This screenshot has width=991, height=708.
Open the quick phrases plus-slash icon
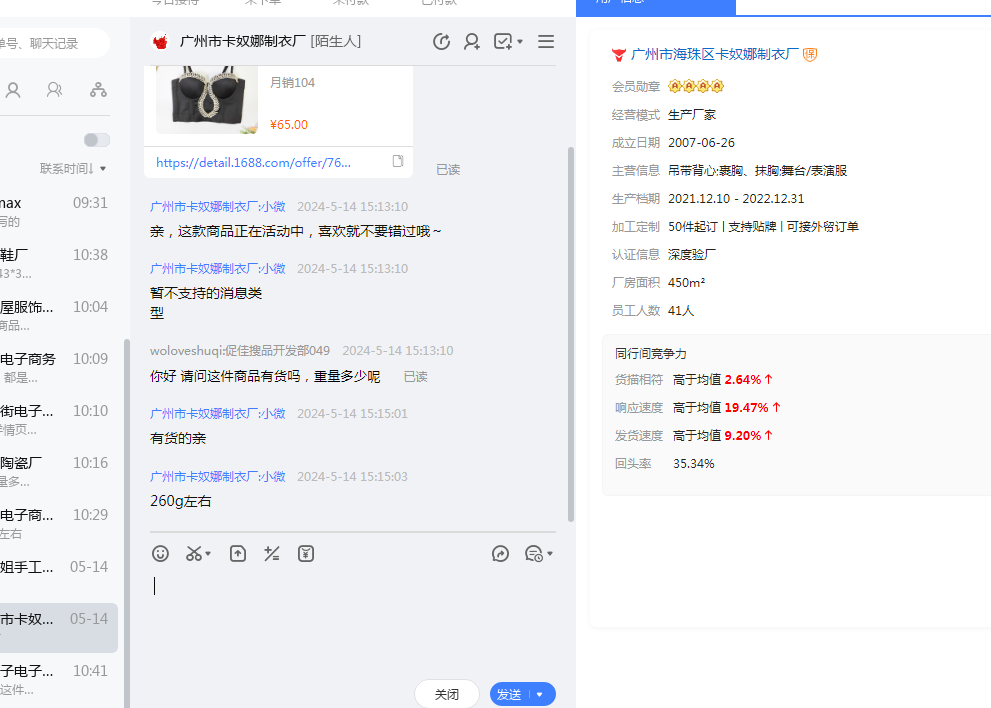[x=271, y=554]
